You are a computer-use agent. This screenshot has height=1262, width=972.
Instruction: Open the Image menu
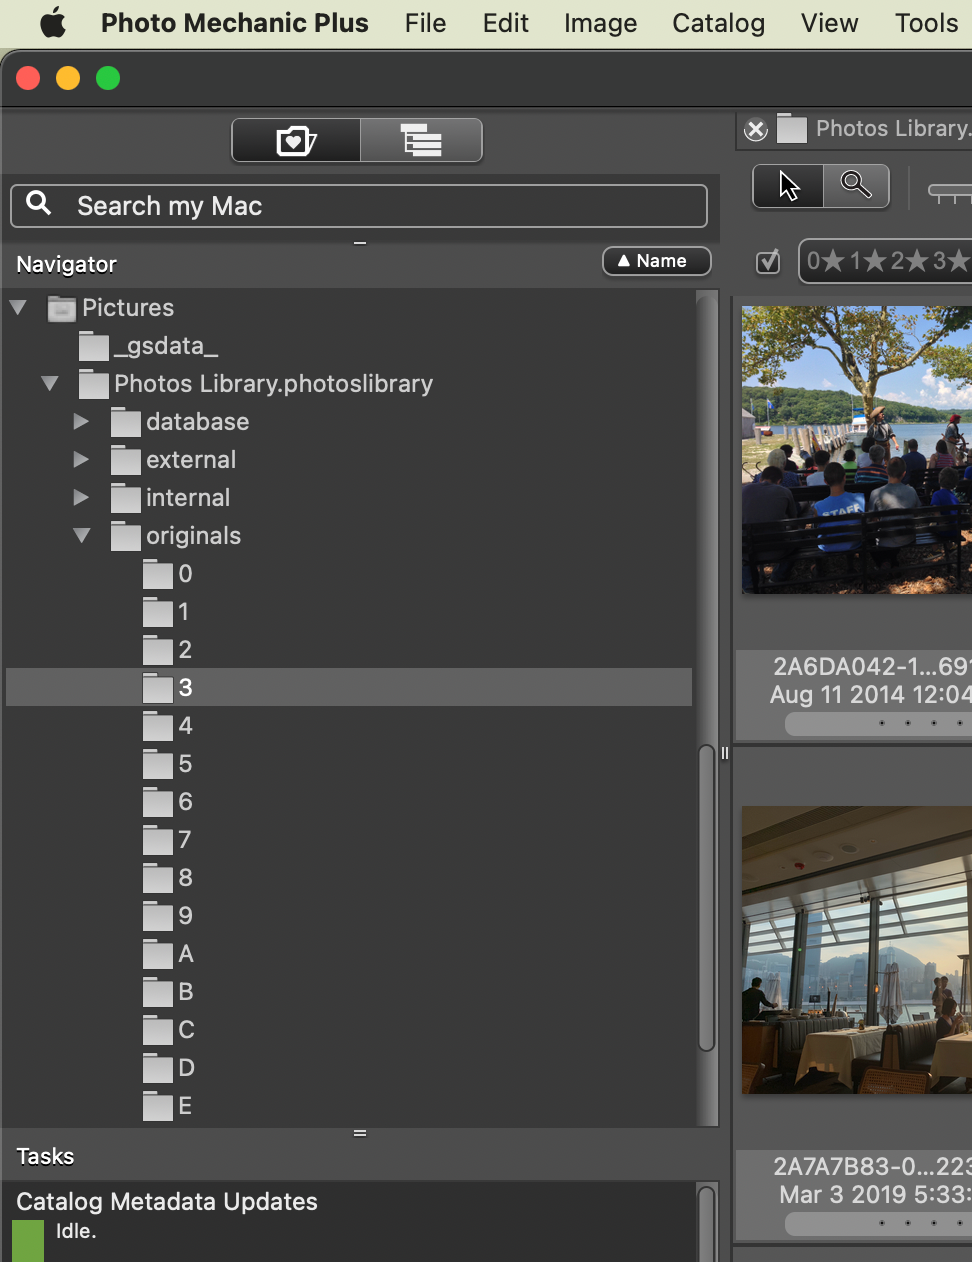[x=600, y=23]
